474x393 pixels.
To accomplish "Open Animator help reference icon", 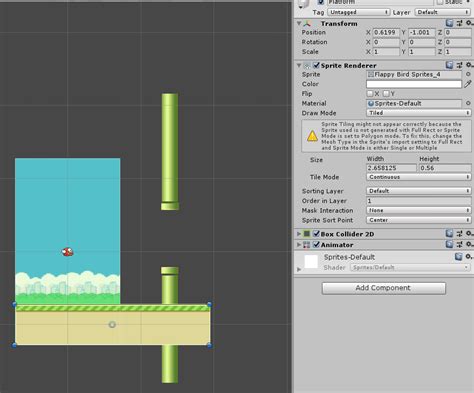I will (x=449, y=244).
